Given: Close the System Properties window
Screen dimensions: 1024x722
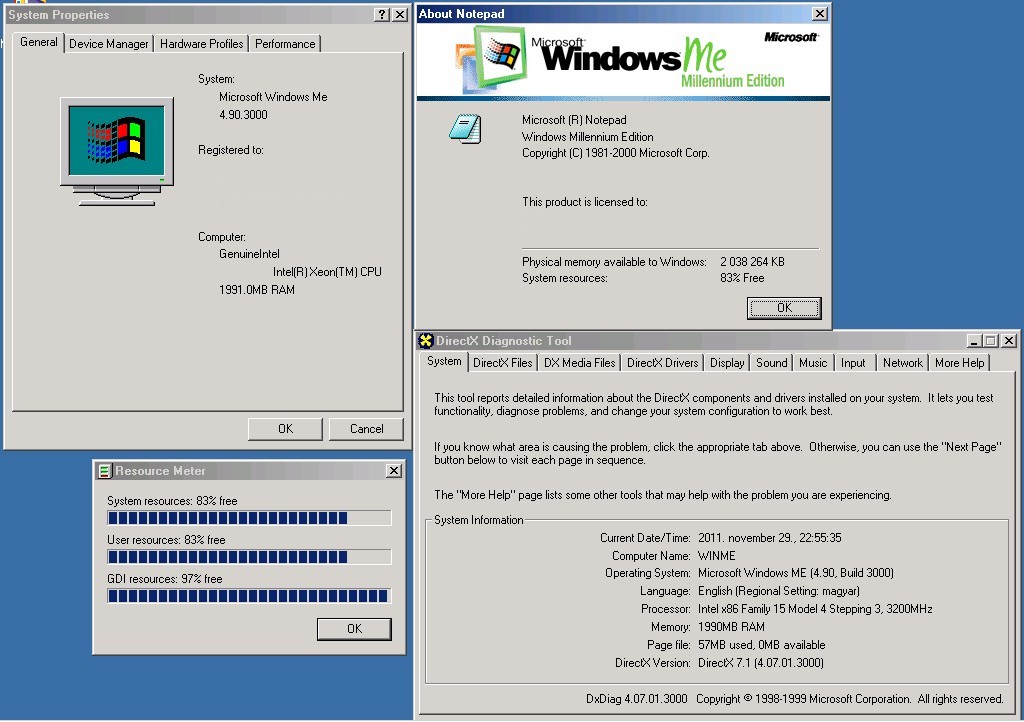Looking at the screenshot, I should click(400, 14).
